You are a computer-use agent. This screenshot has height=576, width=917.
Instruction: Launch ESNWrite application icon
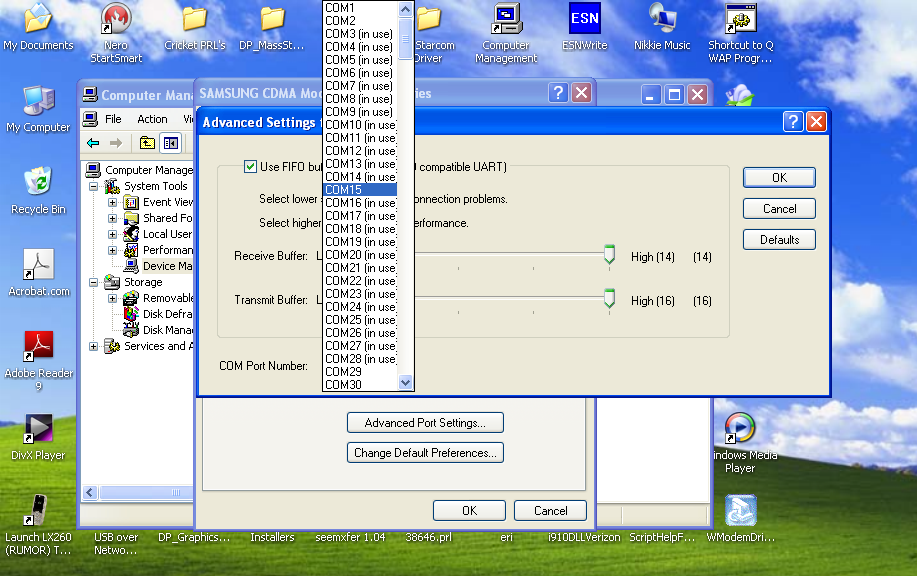585,27
